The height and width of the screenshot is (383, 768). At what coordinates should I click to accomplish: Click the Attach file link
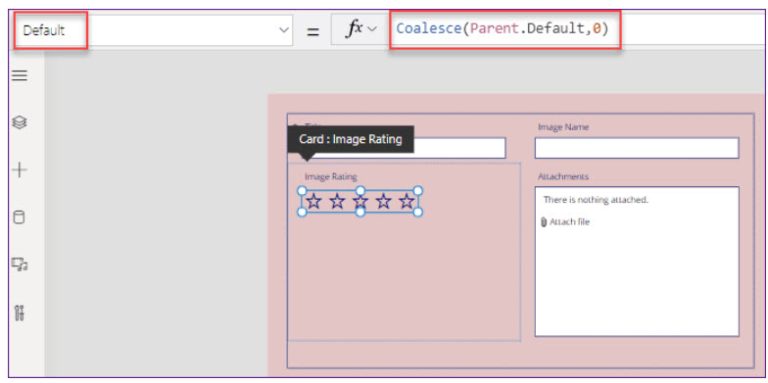point(569,222)
